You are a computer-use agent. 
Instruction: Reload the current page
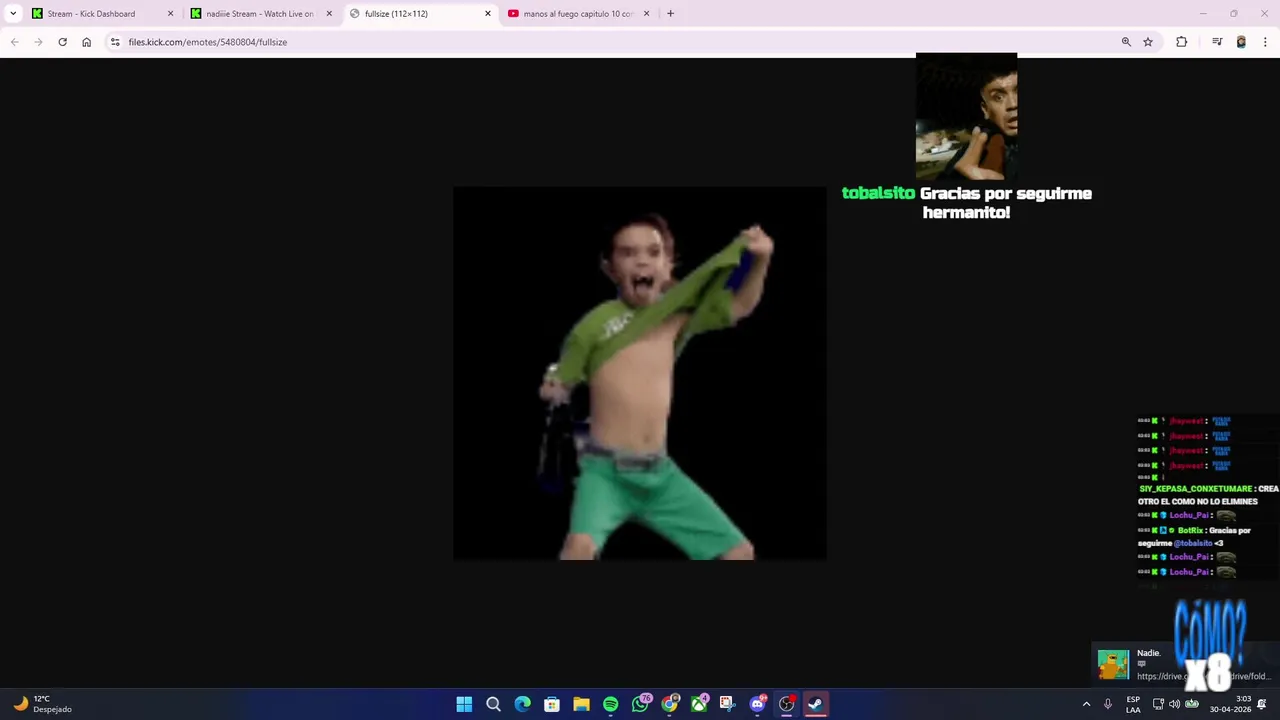point(62,42)
